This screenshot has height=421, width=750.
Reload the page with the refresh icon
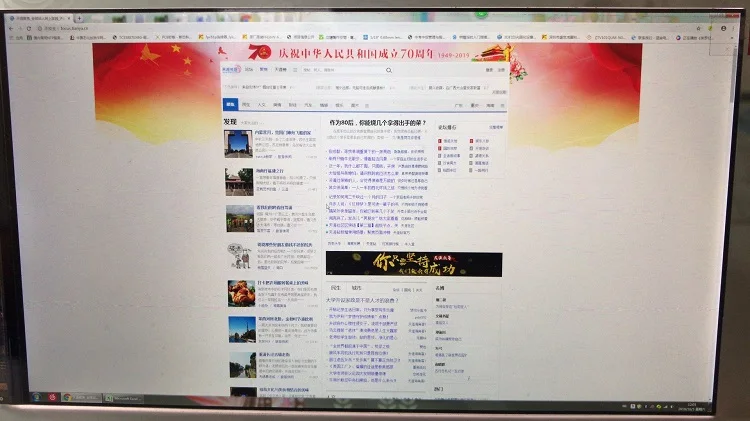click(x=29, y=29)
